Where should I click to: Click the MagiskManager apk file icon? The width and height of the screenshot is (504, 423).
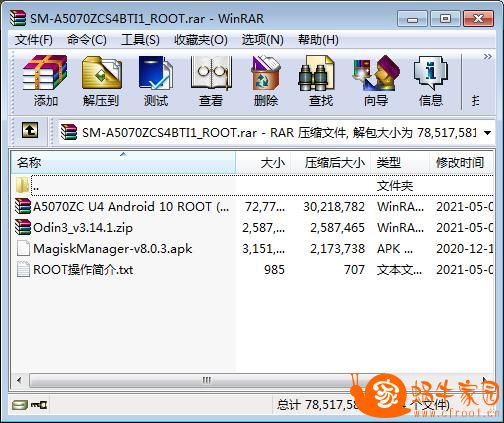click(x=23, y=248)
